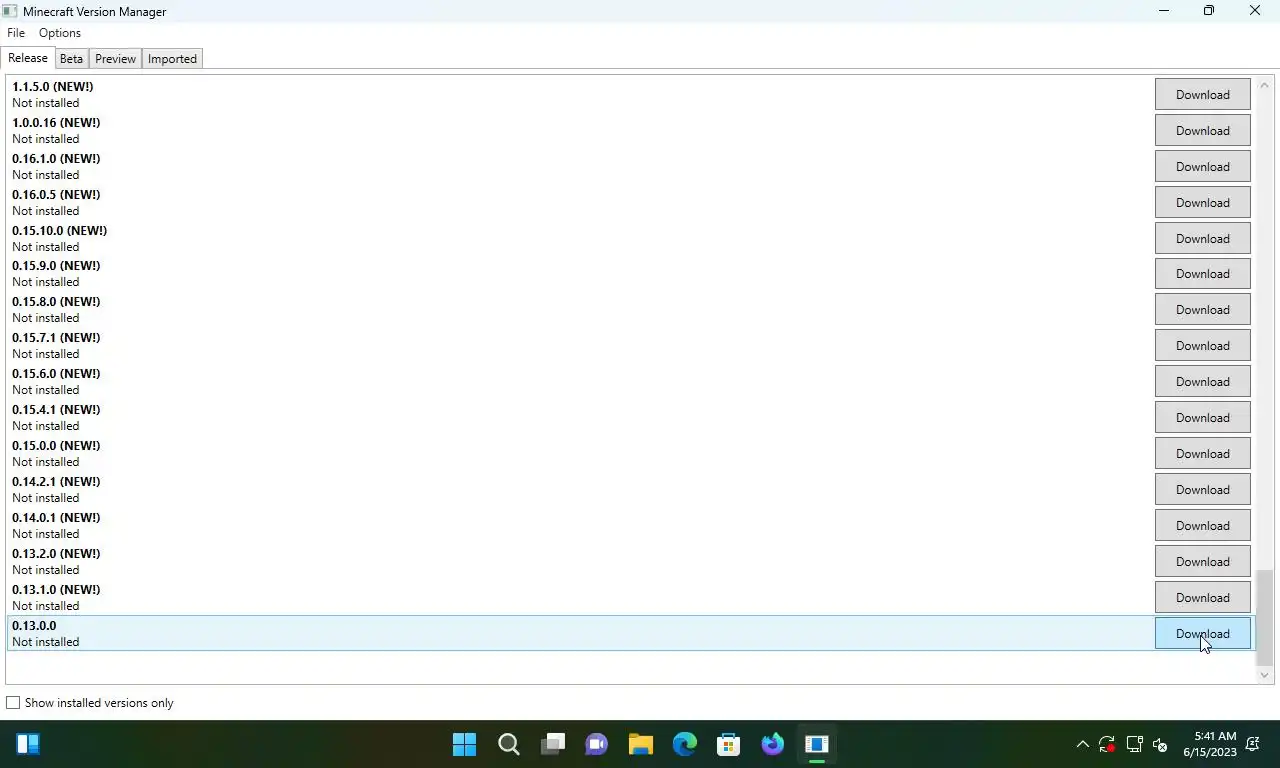Download version 0.15.9.0

[1203, 273]
